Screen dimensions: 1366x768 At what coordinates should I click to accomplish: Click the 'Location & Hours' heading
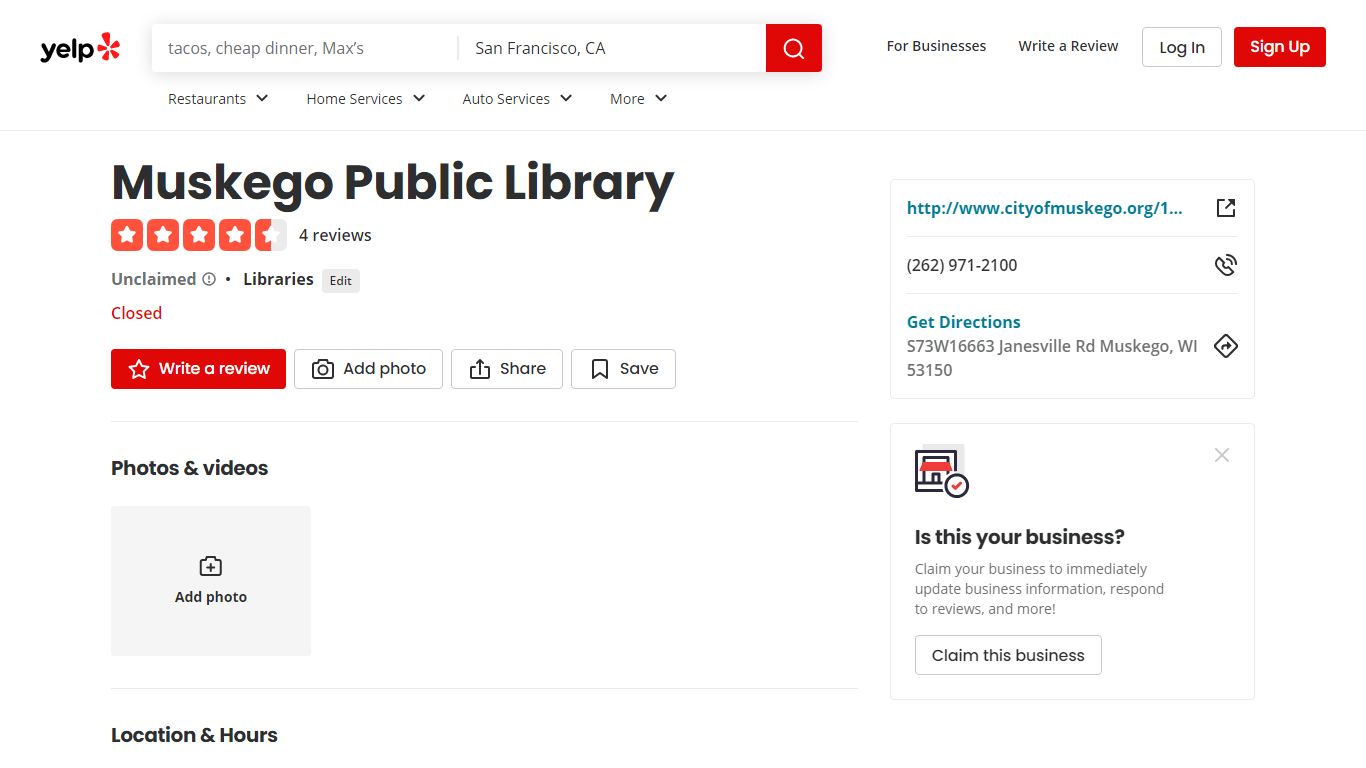click(194, 735)
